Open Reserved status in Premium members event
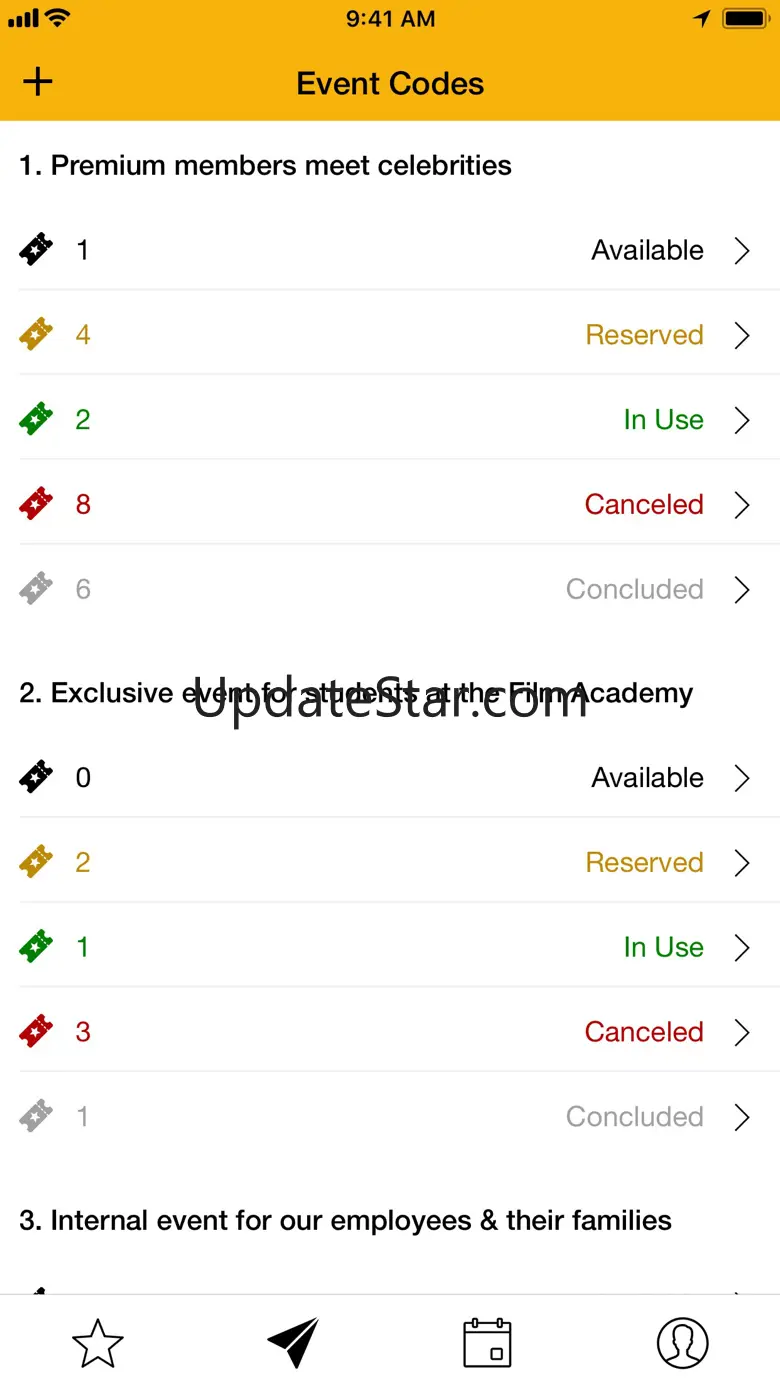Viewport: 780px width, 1387px height. coord(644,334)
